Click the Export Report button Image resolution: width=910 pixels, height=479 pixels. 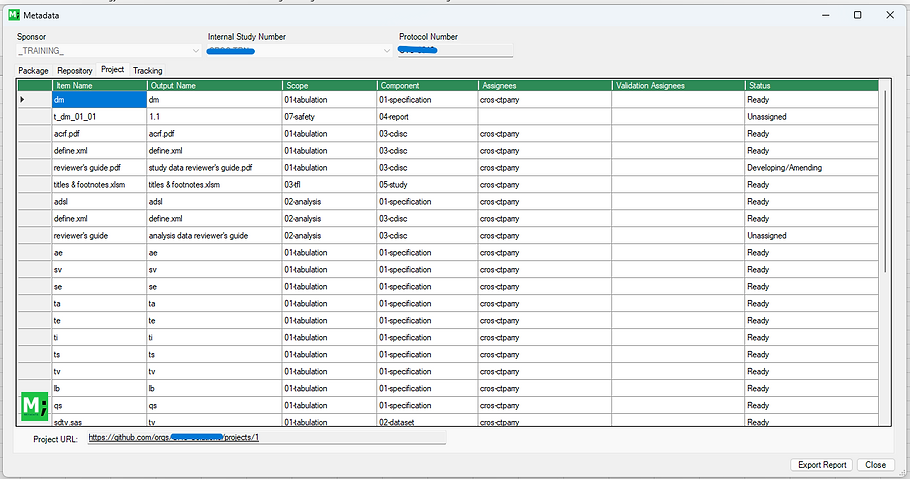822,464
